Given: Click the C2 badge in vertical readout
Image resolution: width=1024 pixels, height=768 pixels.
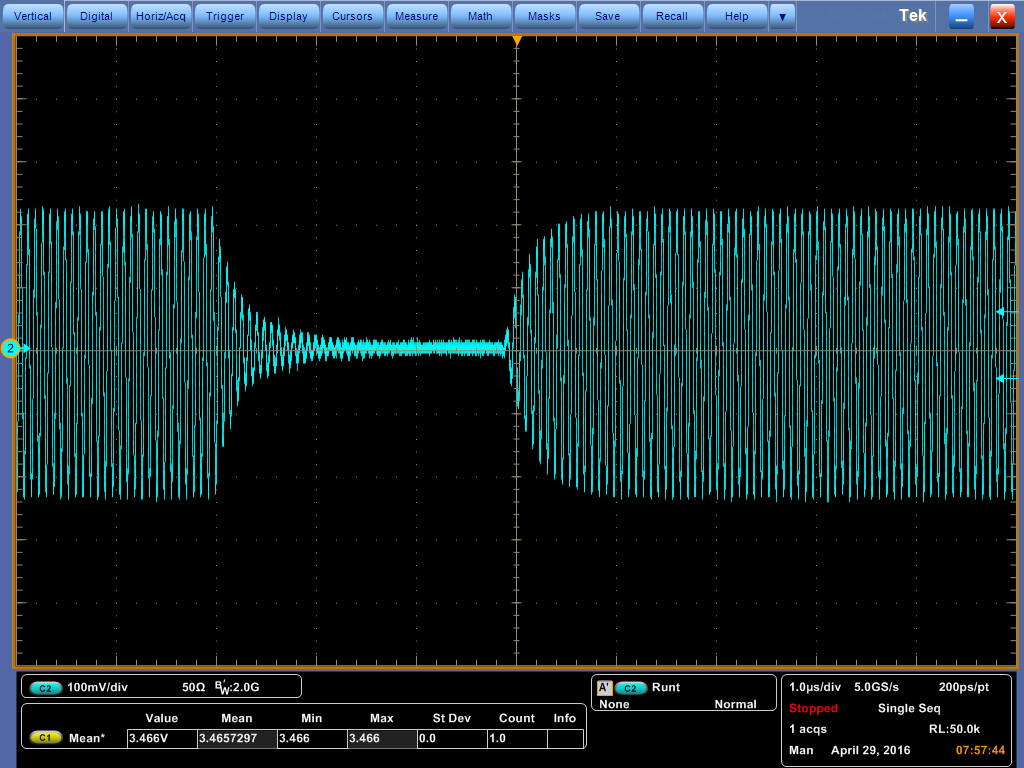Looking at the screenshot, I should point(45,688).
